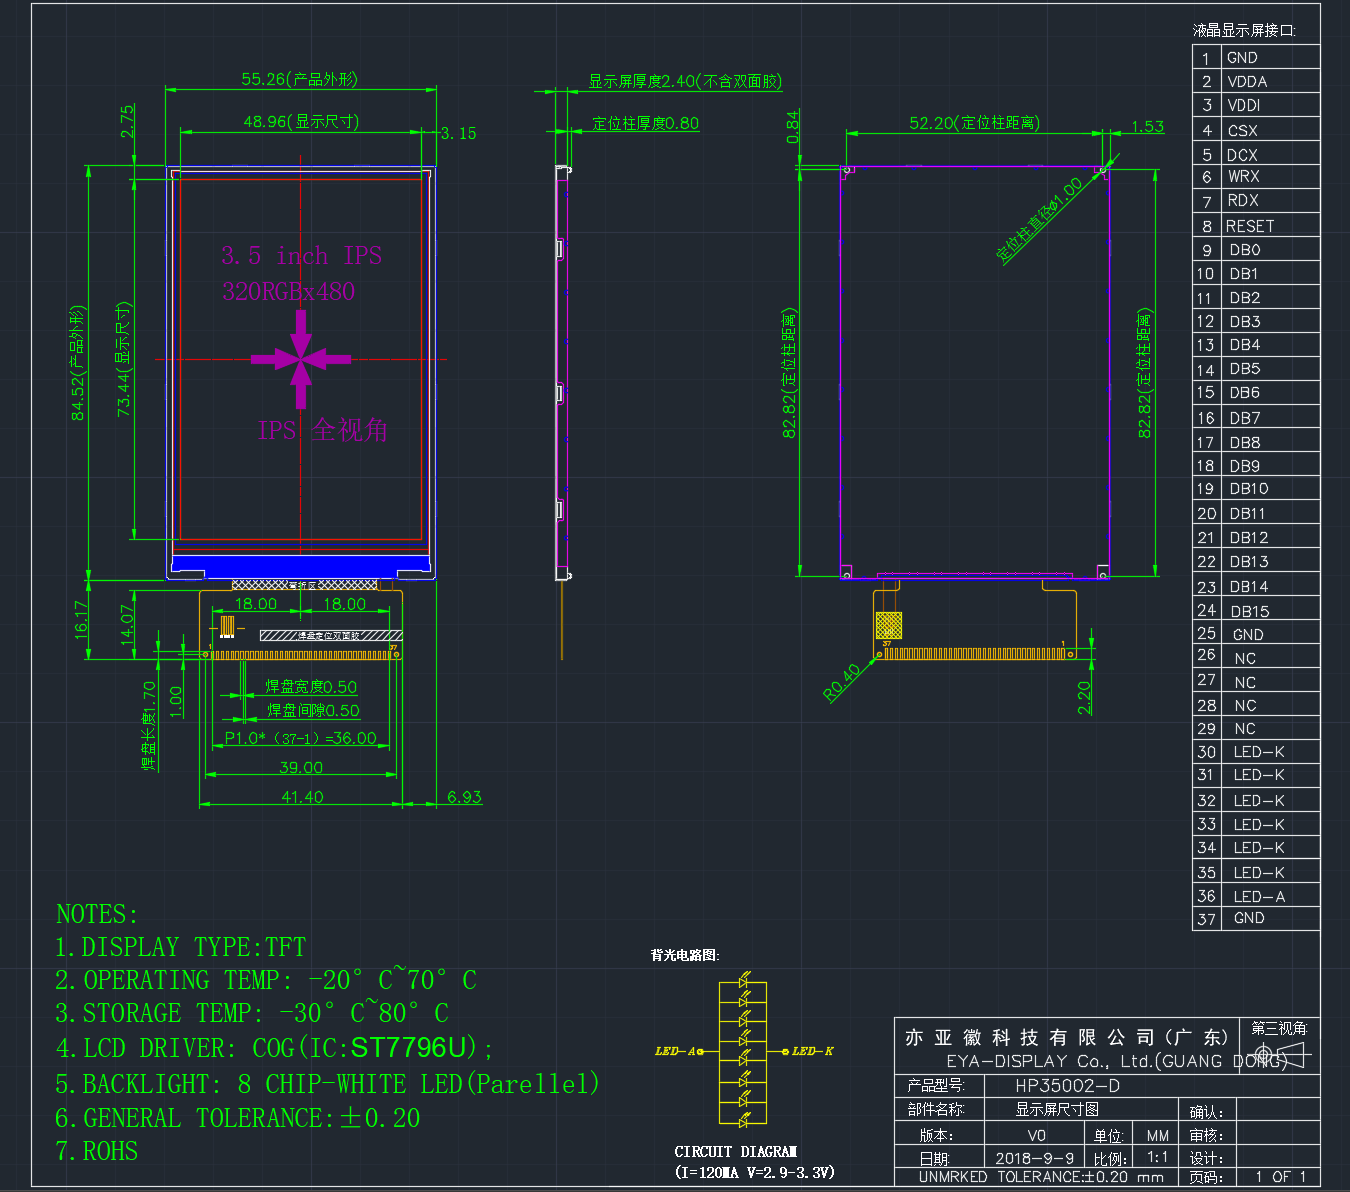Click the yellow hatched pad on rear FPC
The width and height of the screenshot is (1350, 1192).
pyautogui.click(x=888, y=625)
